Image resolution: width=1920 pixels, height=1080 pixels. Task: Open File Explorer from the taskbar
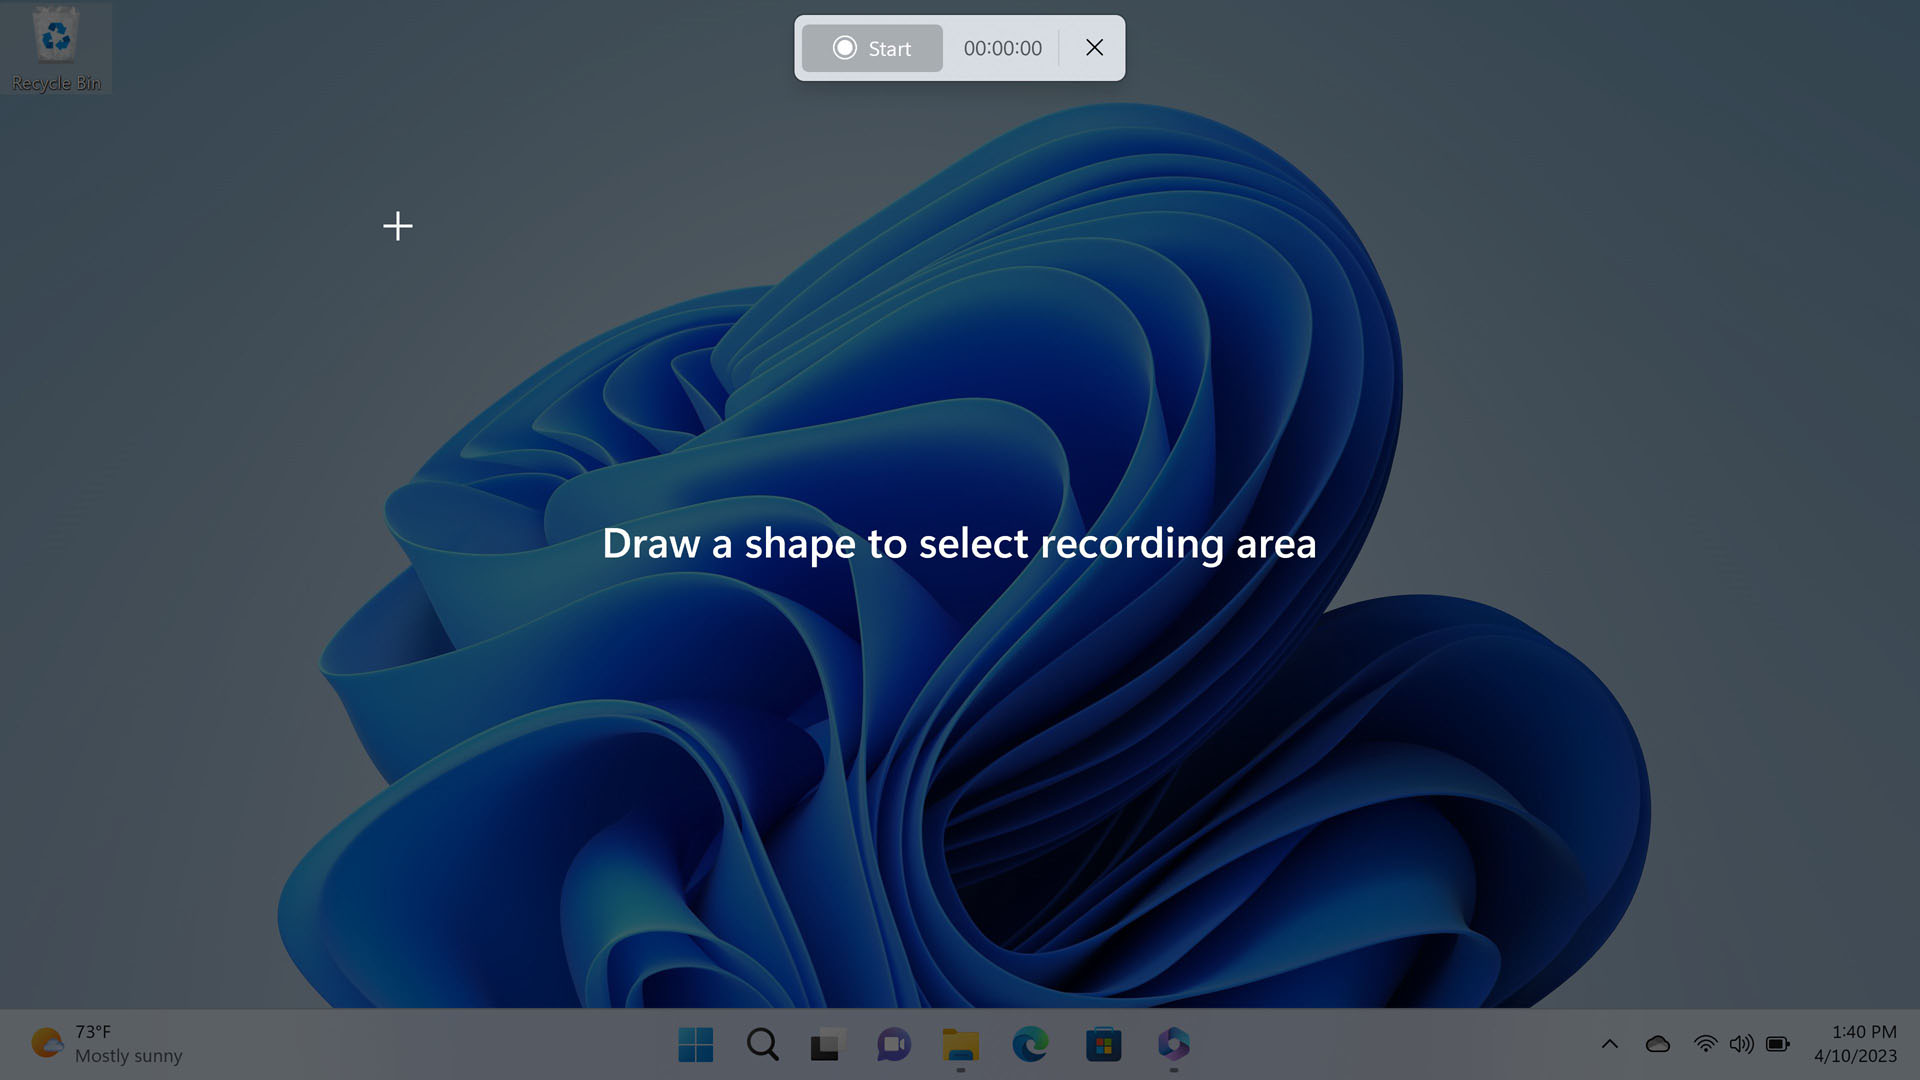961,1044
